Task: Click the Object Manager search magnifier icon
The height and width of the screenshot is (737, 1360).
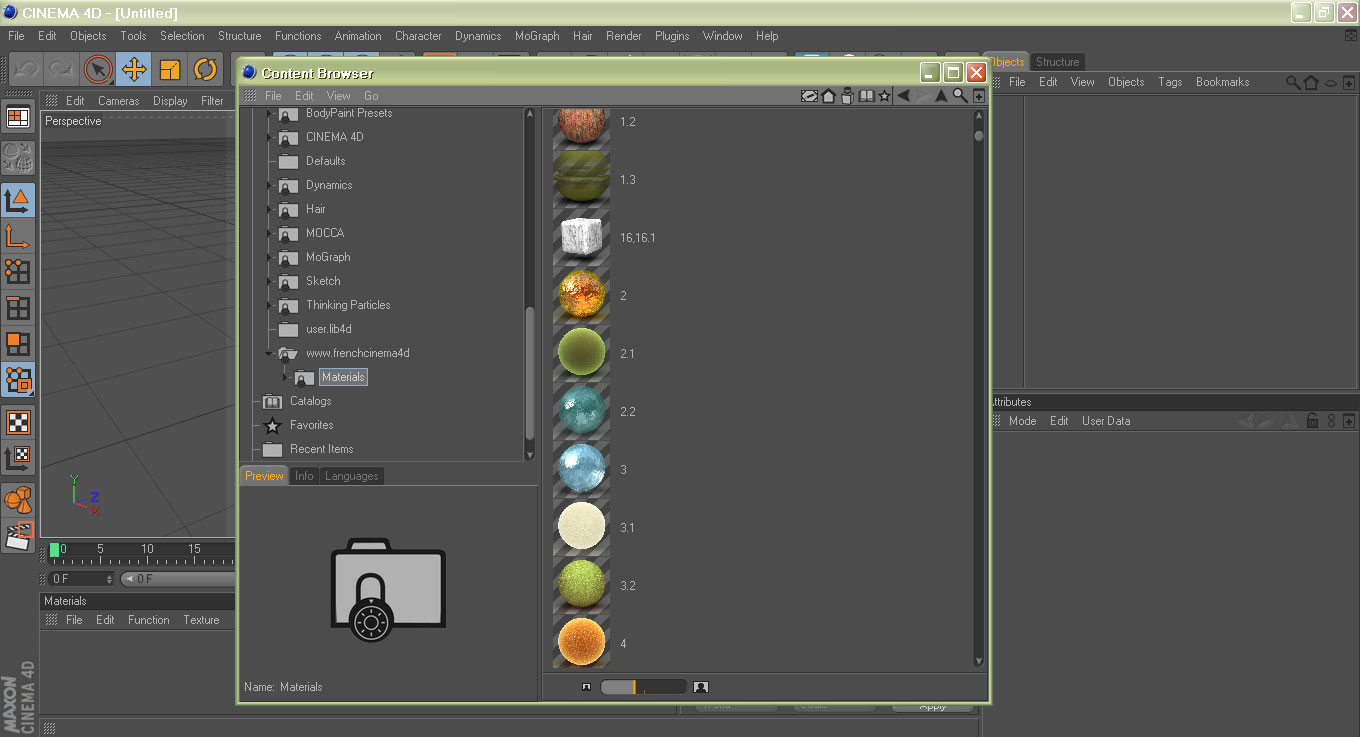Action: (x=1293, y=82)
